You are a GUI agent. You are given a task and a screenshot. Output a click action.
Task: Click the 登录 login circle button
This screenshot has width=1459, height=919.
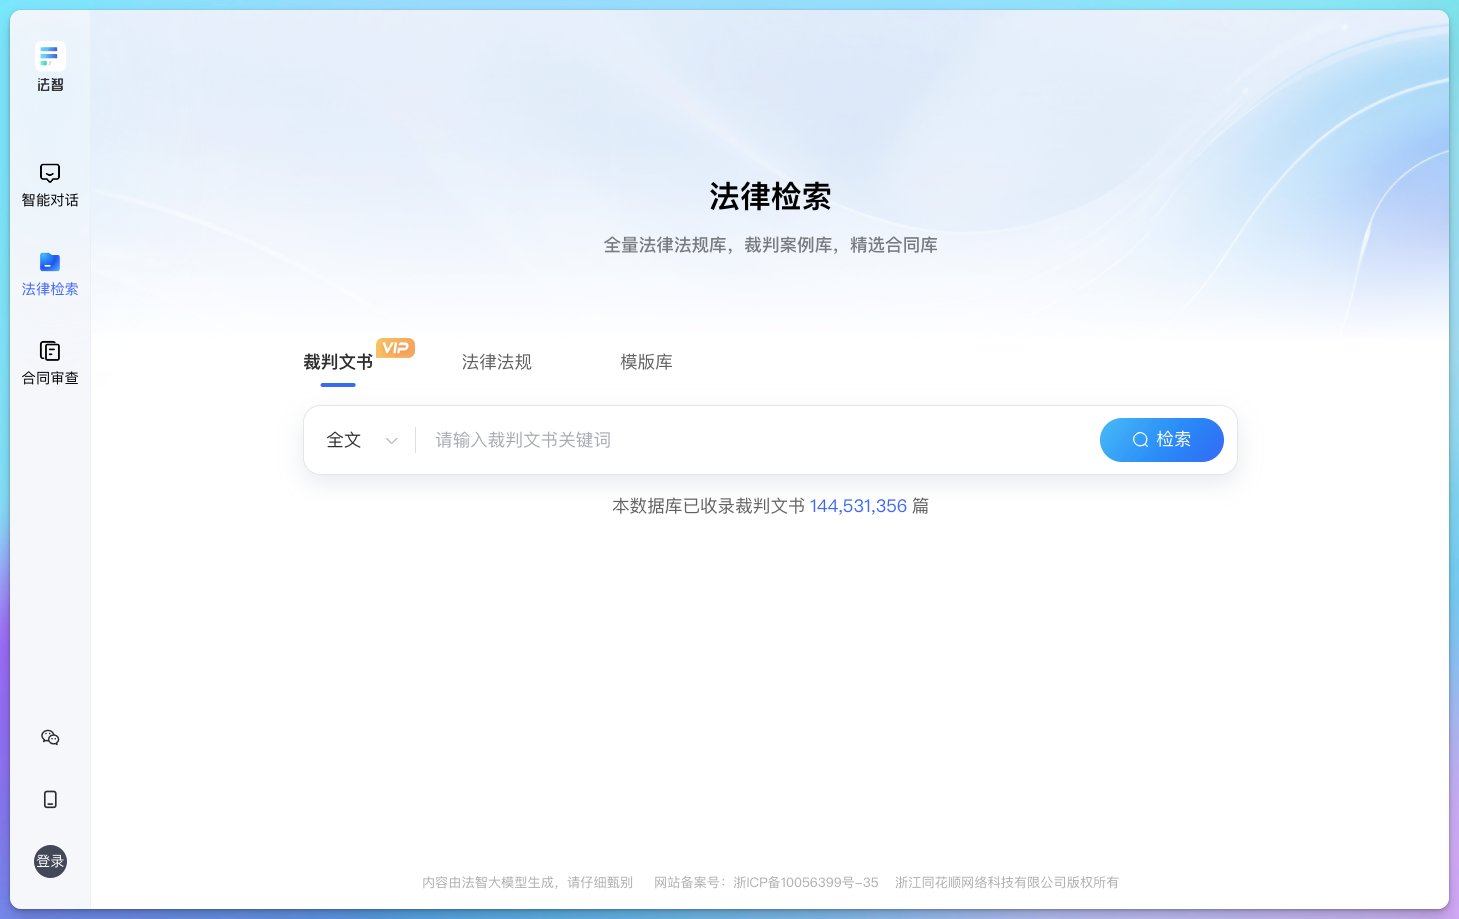tap(49, 861)
